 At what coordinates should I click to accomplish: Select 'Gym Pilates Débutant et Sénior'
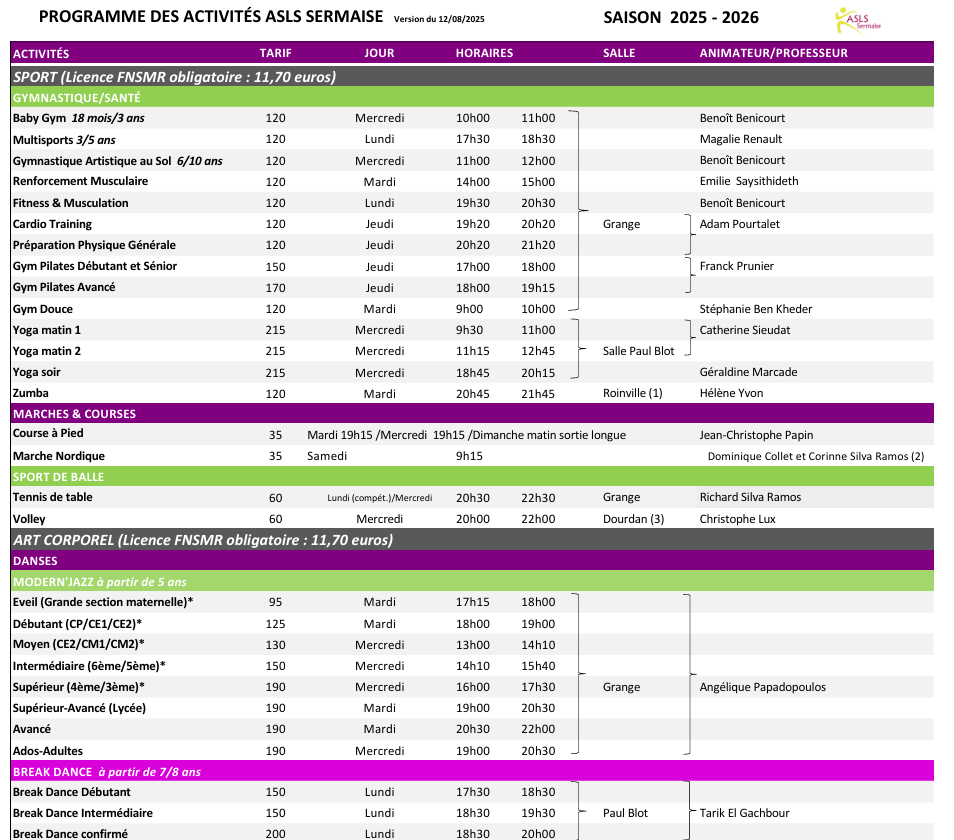coord(95,266)
